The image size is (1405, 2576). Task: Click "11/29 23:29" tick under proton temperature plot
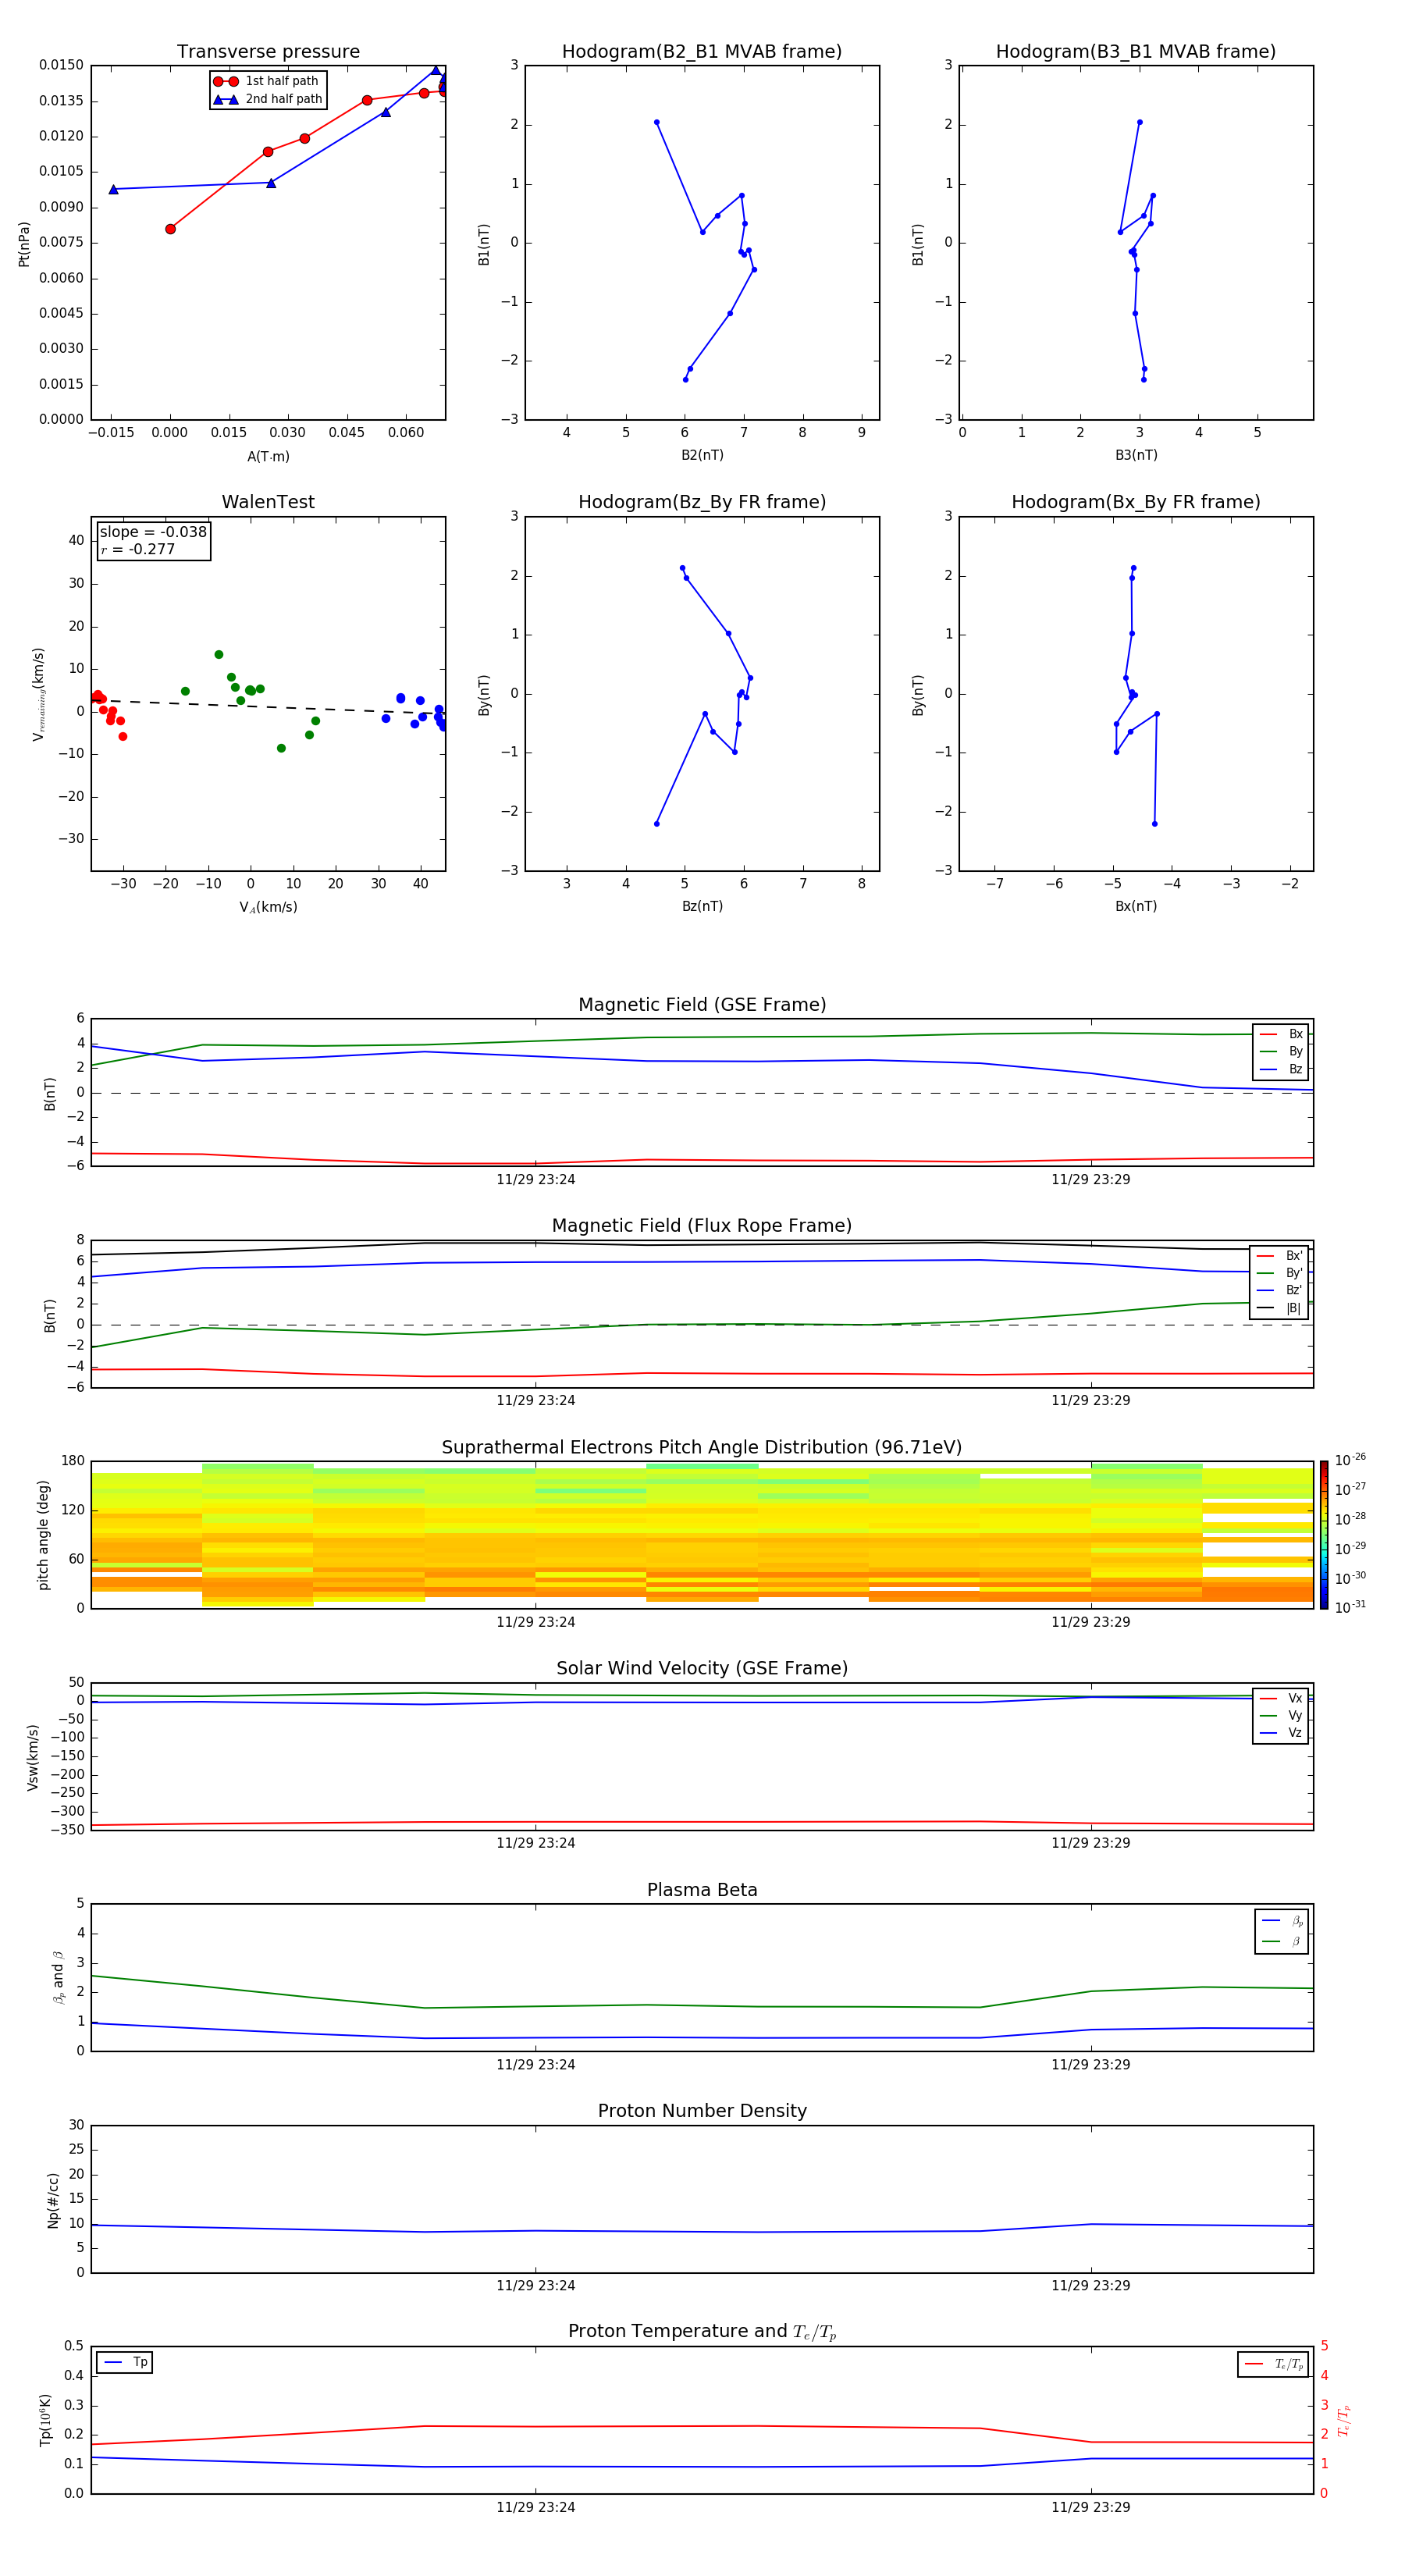1090,2507
